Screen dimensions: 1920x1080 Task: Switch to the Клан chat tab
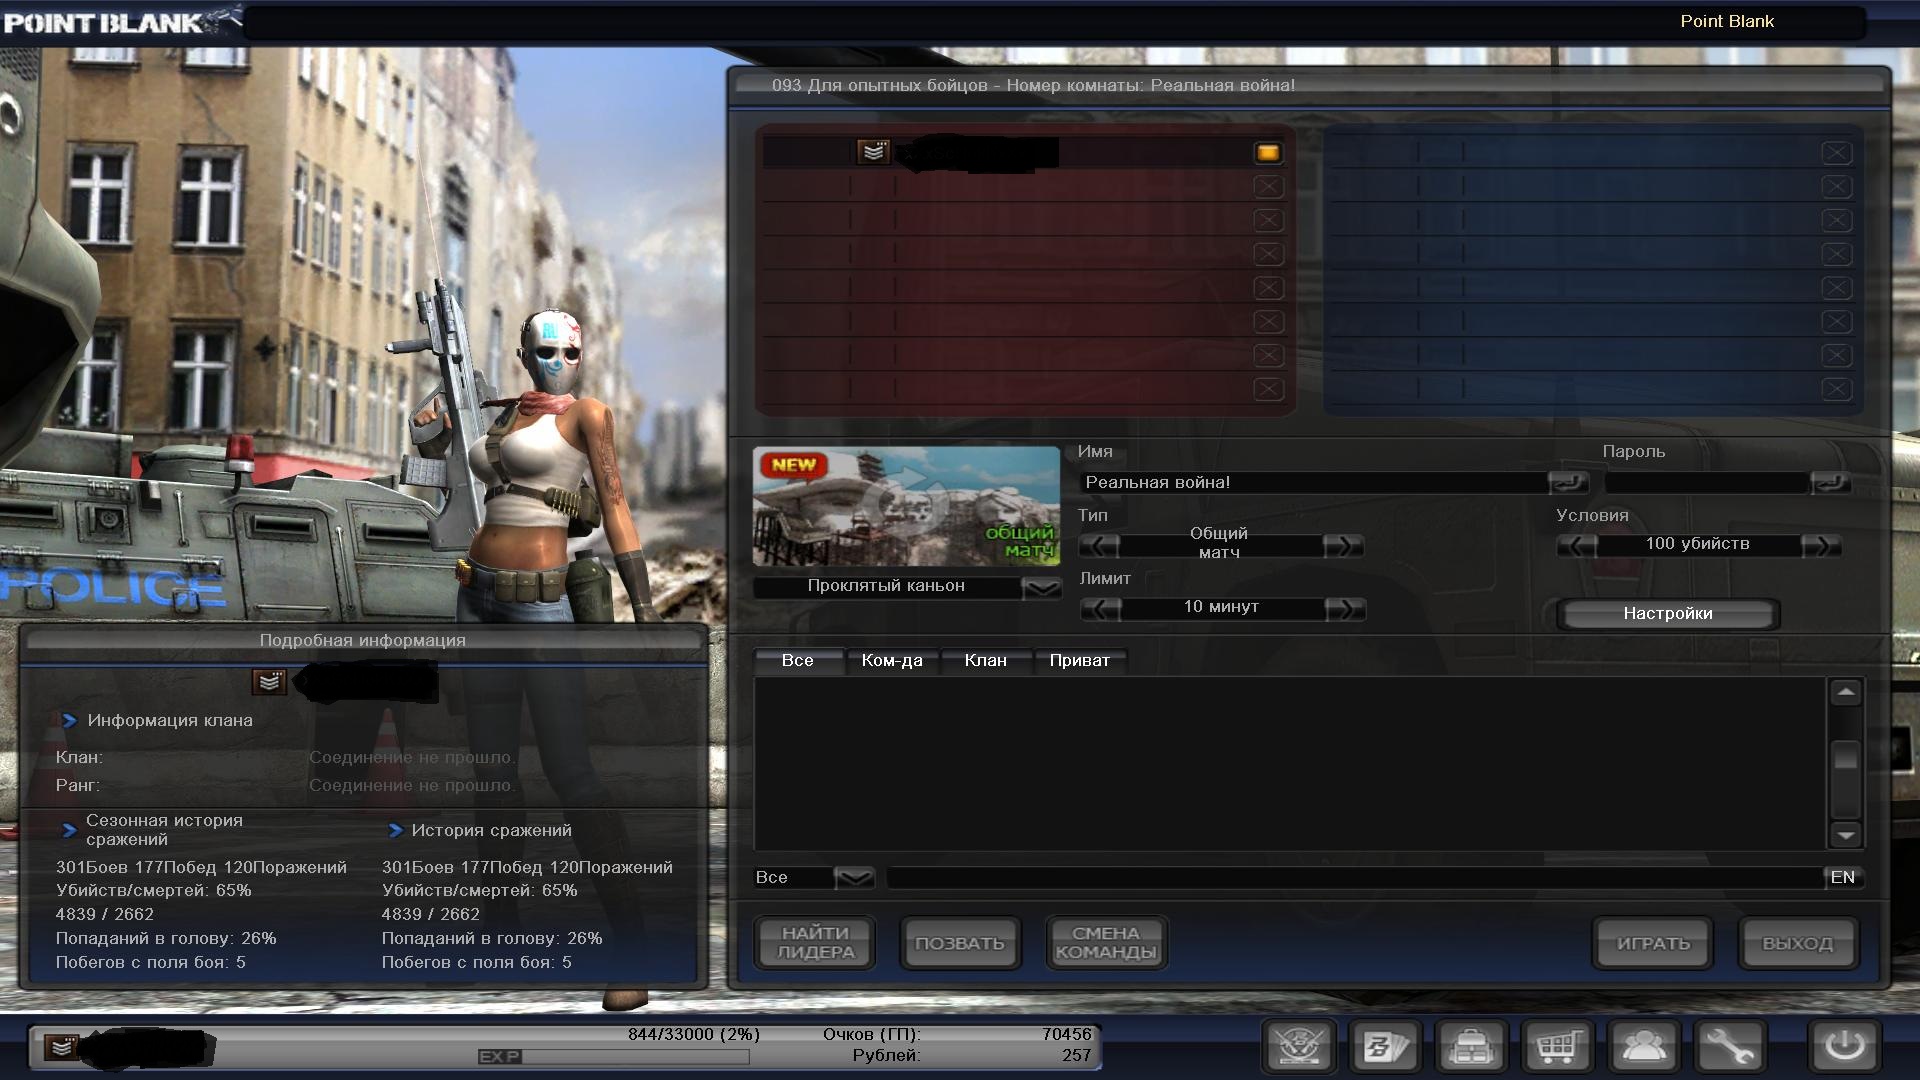click(x=985, y=660)
